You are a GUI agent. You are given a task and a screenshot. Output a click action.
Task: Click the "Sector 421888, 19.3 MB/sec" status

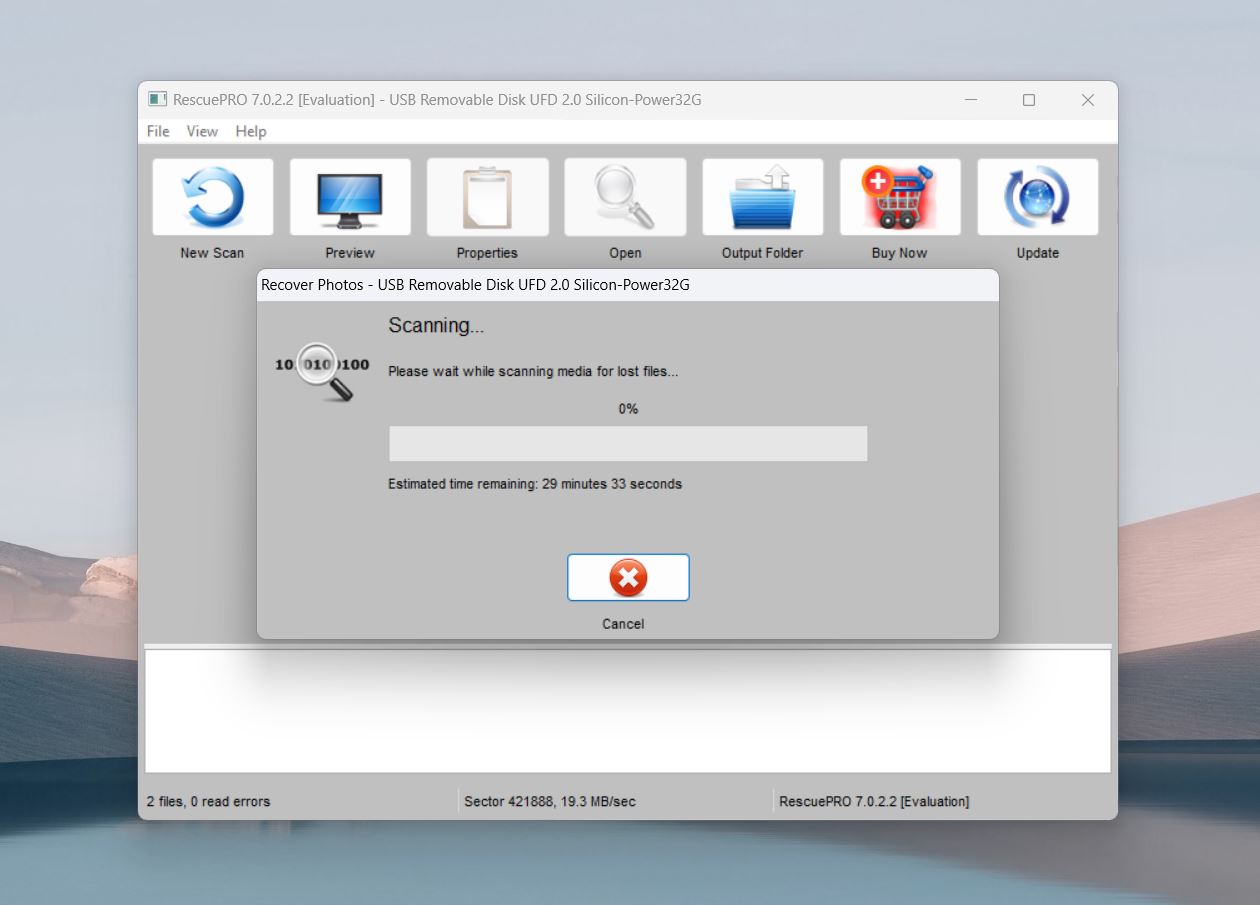(x=550, y=801)
